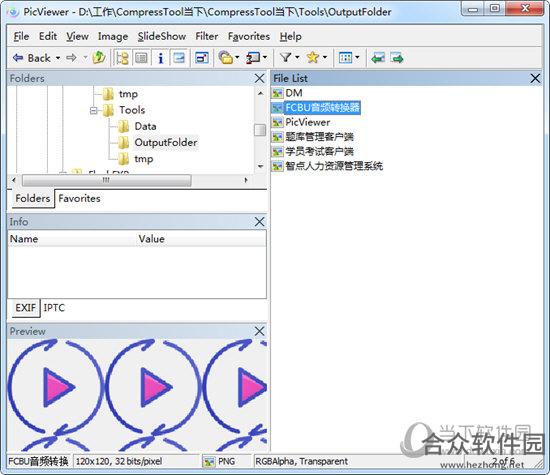Click the favorites star icon
This screenshot has height=475, width=550.
[312, 58]
